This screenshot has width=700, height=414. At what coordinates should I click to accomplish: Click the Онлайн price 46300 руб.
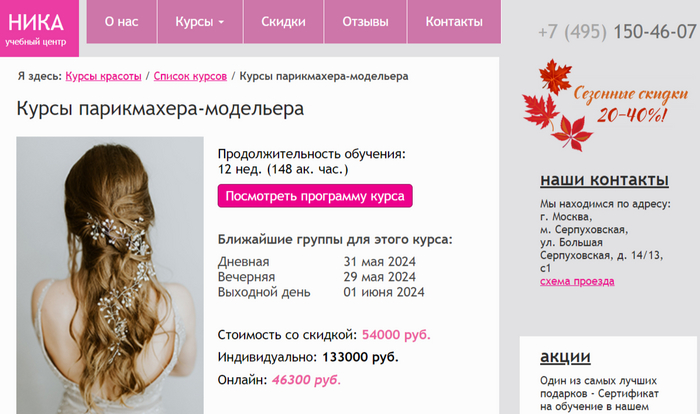pyautogui.click(x=306, y=380)
